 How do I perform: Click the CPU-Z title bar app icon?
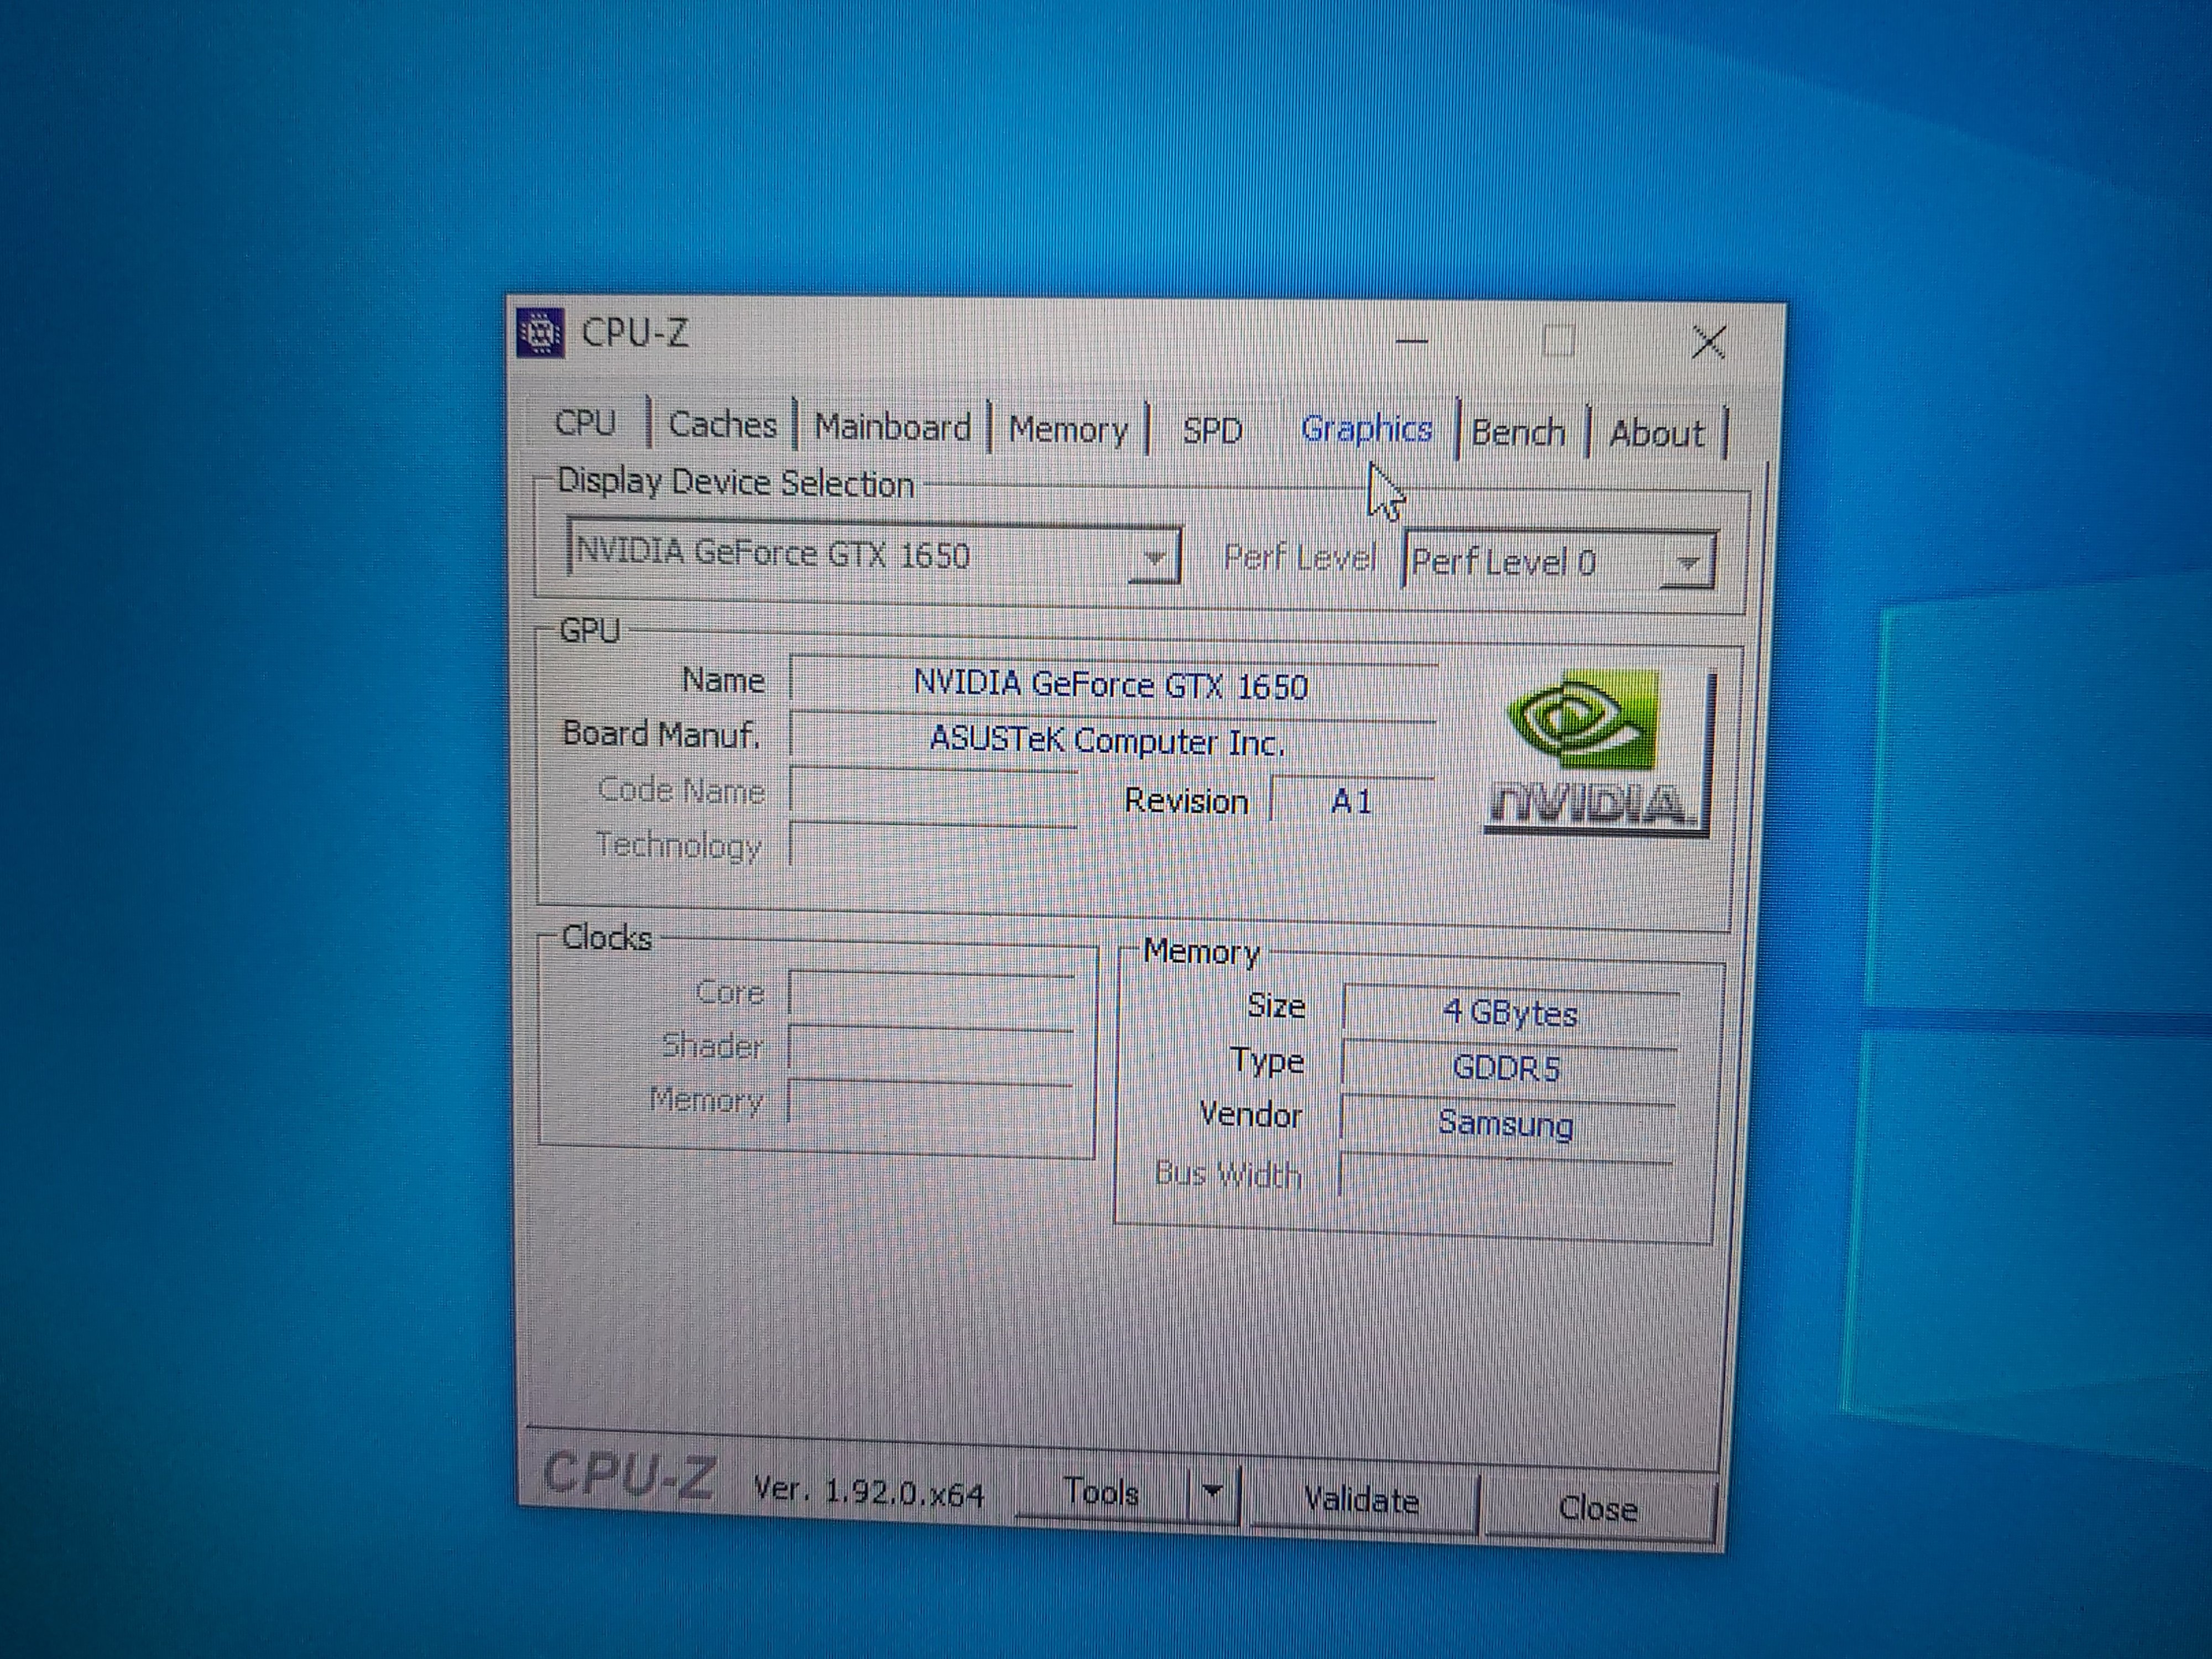[541, 333]
